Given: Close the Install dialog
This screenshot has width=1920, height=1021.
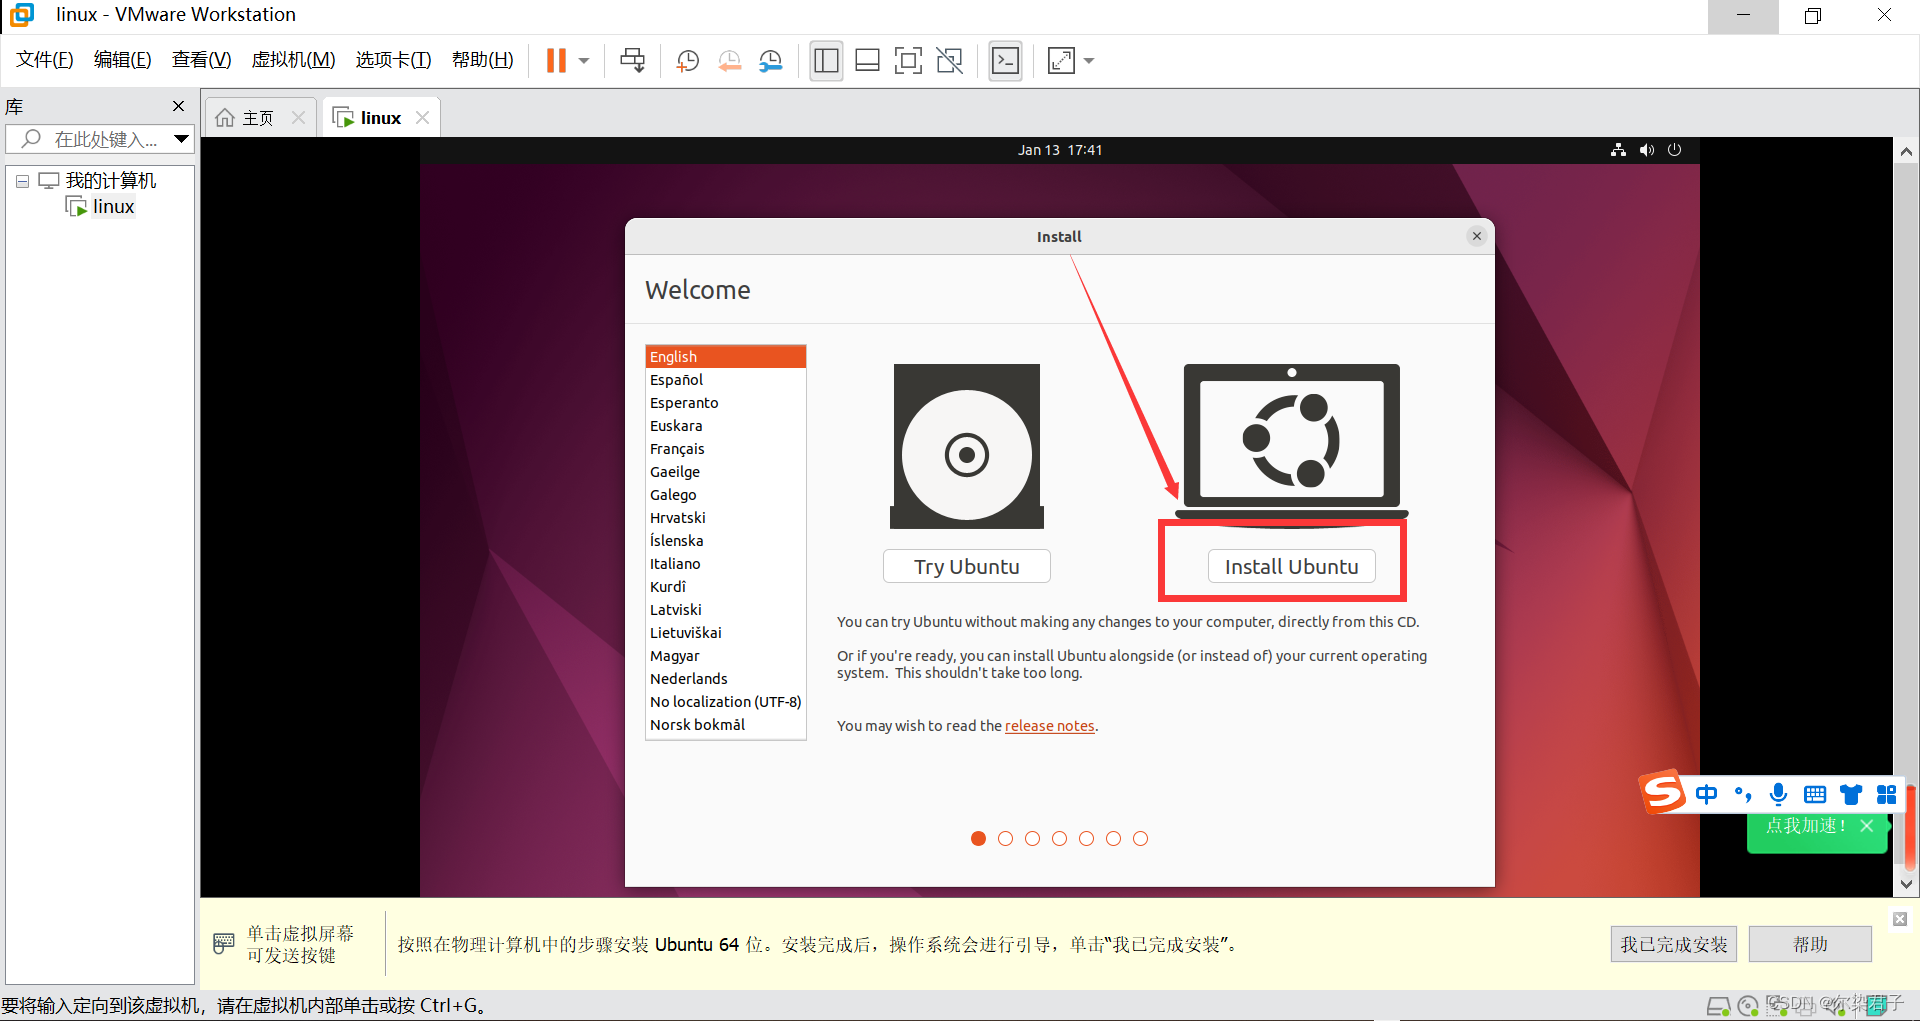Looking at the screenshot, I should 1476,236.
